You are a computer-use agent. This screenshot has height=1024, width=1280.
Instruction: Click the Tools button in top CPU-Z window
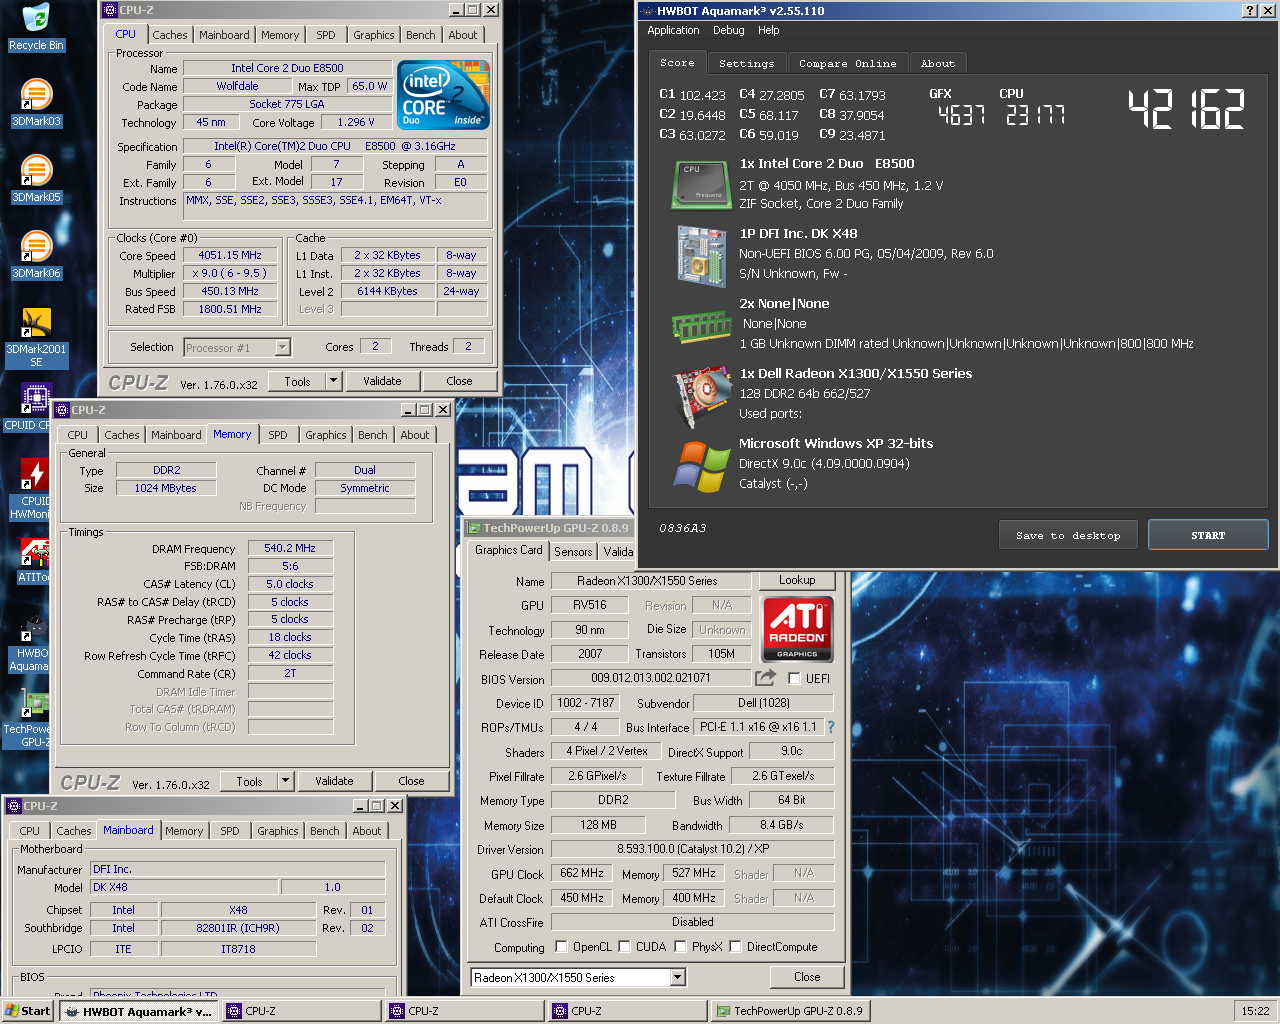(x=297, y=381)
